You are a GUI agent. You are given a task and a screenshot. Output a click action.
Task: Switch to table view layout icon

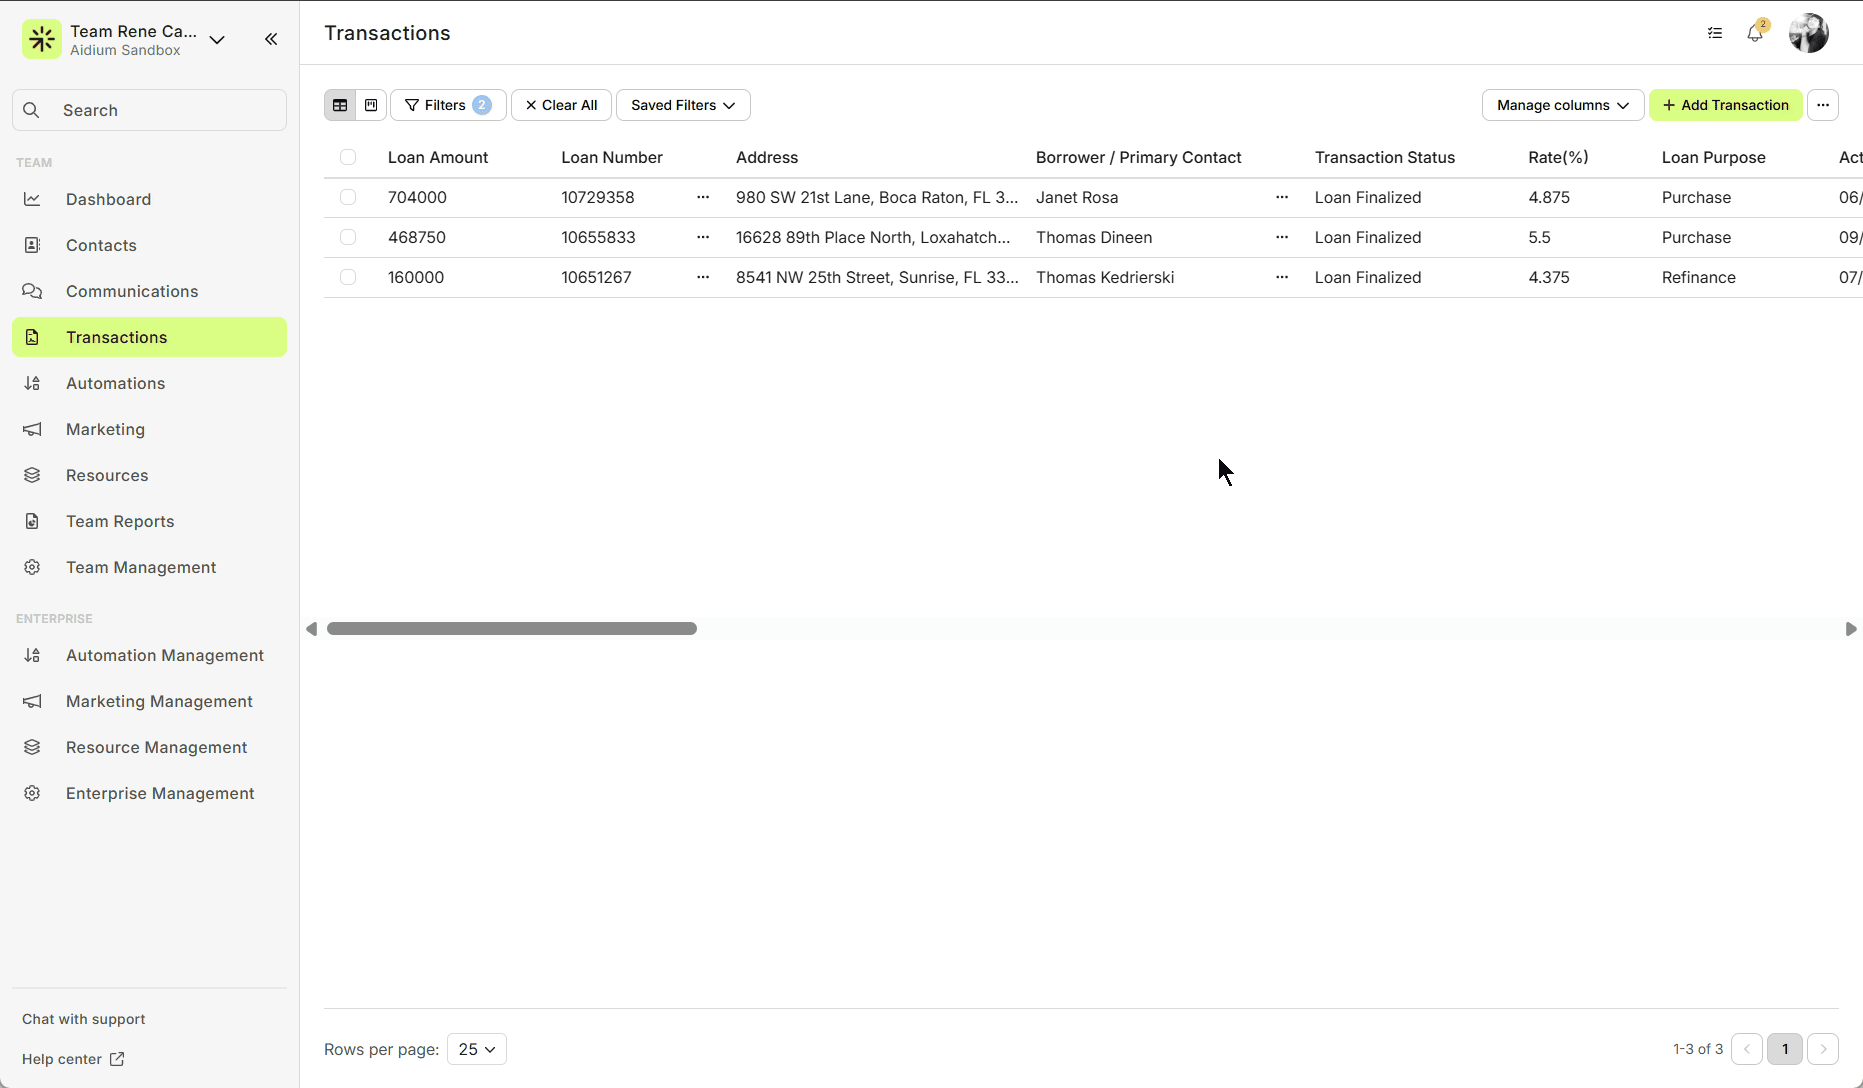[x=340, y=105]
